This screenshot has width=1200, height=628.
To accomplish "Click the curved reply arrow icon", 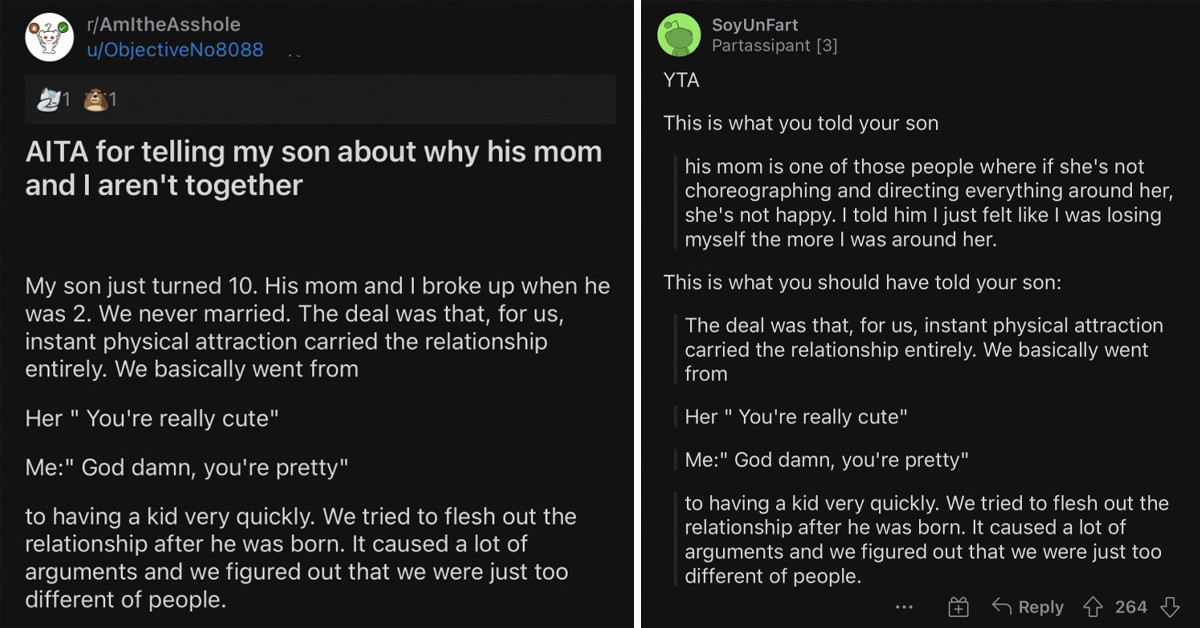I will click(1003, 606).
